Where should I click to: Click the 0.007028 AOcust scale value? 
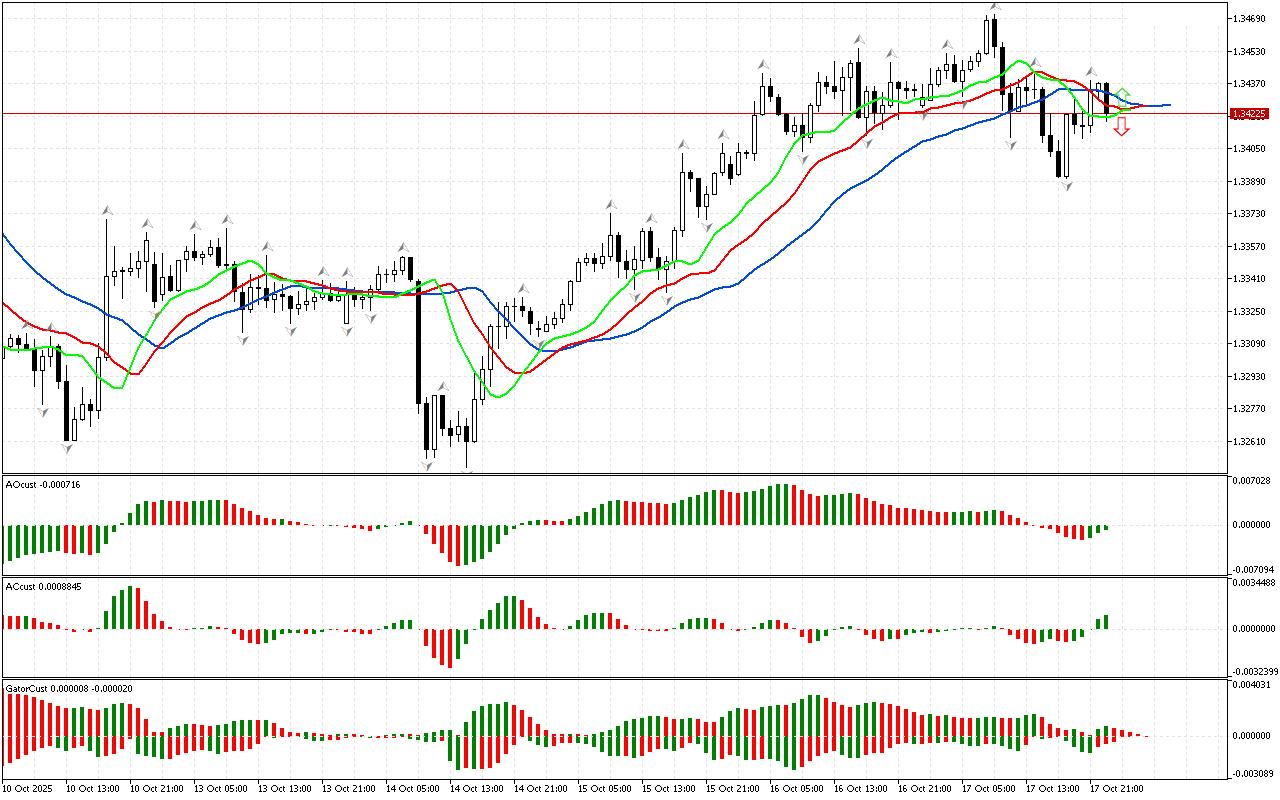(x=1254, y=481)
